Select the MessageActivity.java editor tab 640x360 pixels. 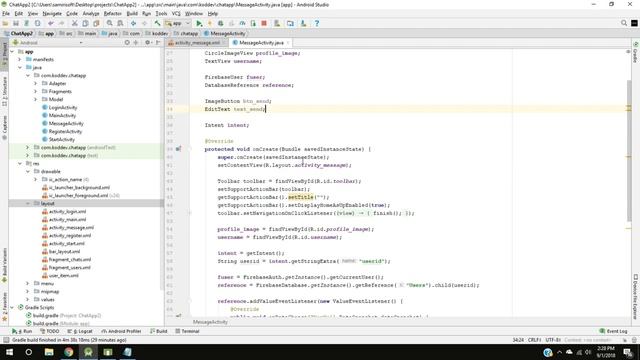coord(261,42)
